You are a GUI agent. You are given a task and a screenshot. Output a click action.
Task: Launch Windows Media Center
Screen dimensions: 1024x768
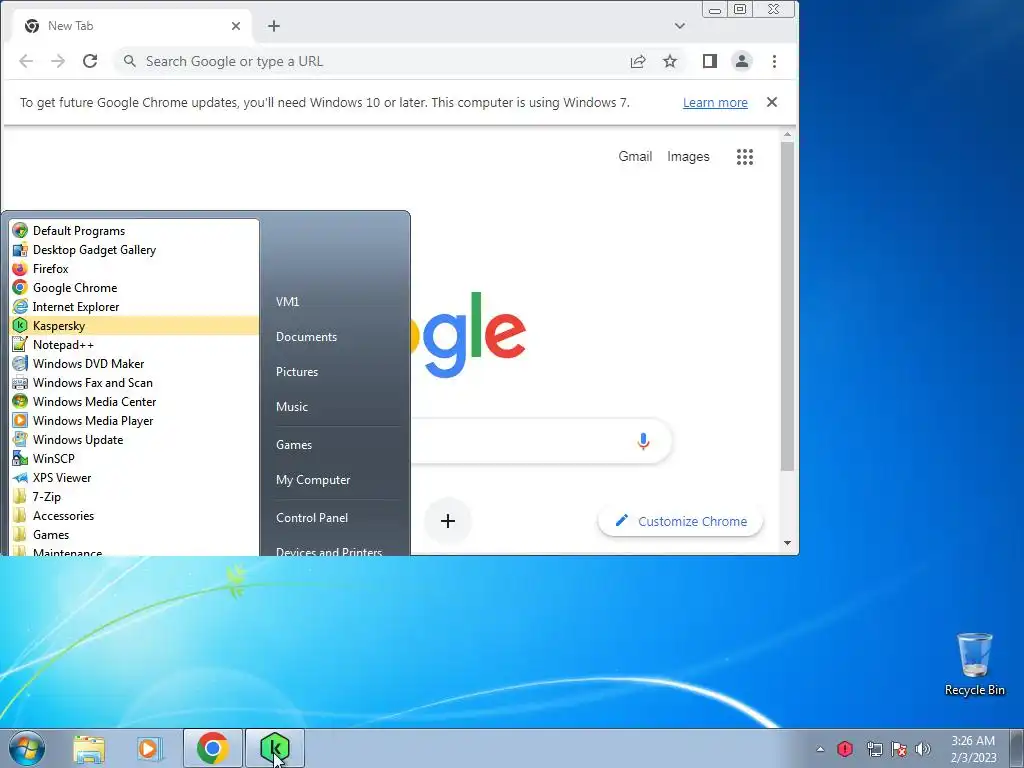pos(134,401)
